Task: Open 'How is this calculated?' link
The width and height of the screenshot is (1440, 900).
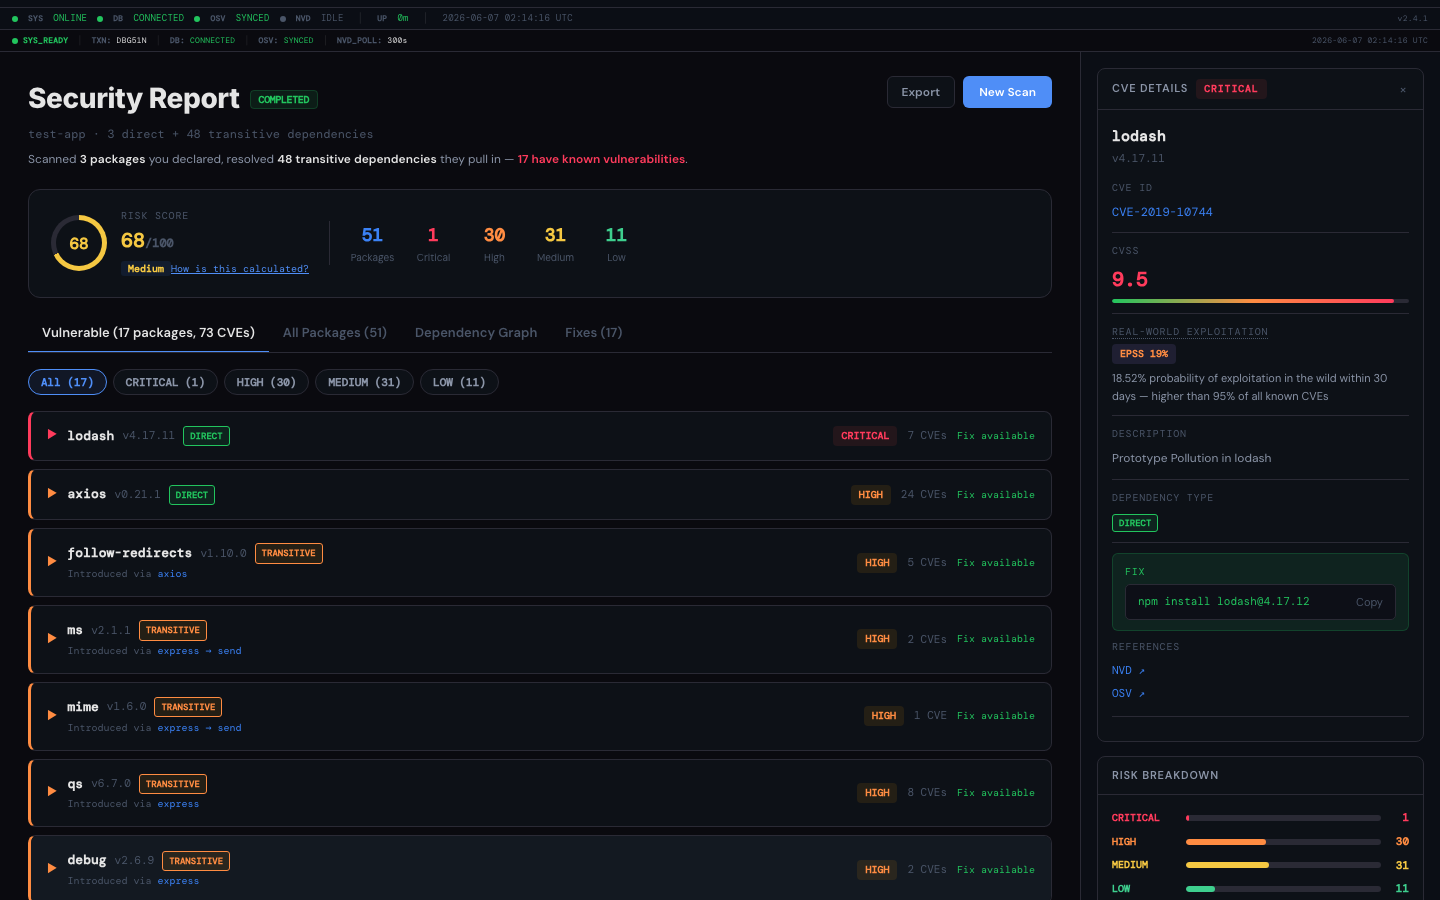Action: [239, 269]
